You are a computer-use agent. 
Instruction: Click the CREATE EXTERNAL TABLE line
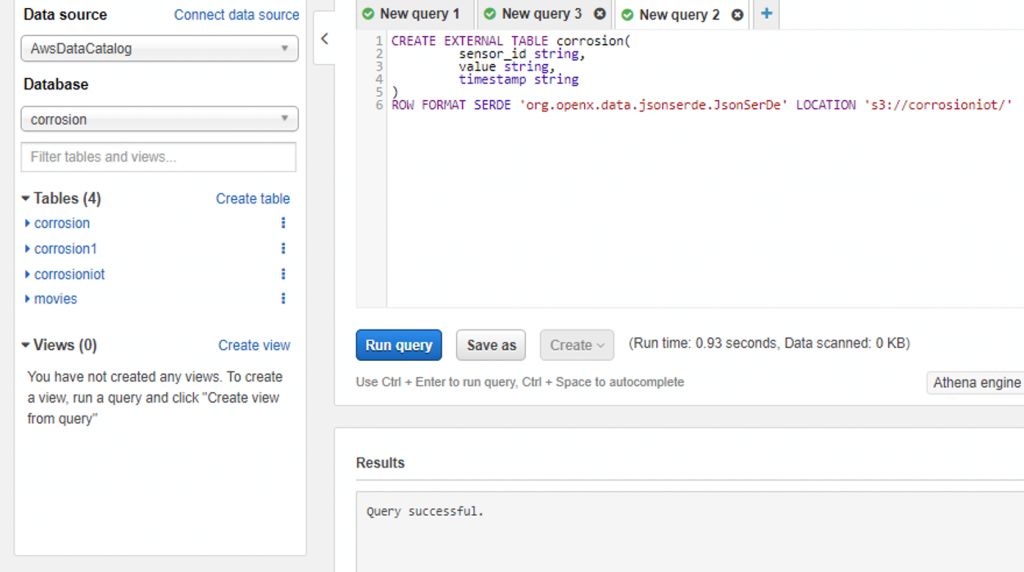pyautogui.click(x=511, y=41)
